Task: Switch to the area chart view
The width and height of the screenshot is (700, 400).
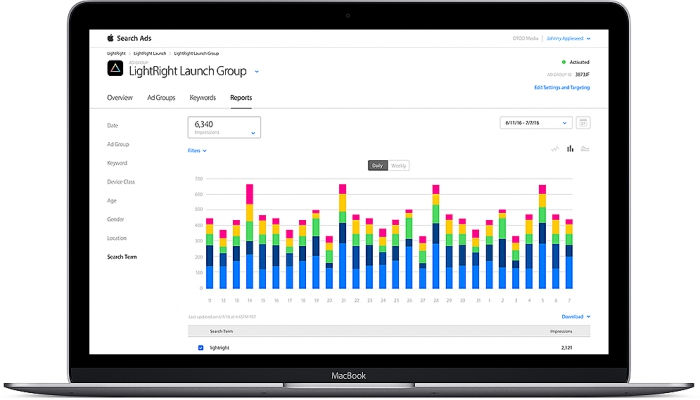Action: click(x=585, y=149)
